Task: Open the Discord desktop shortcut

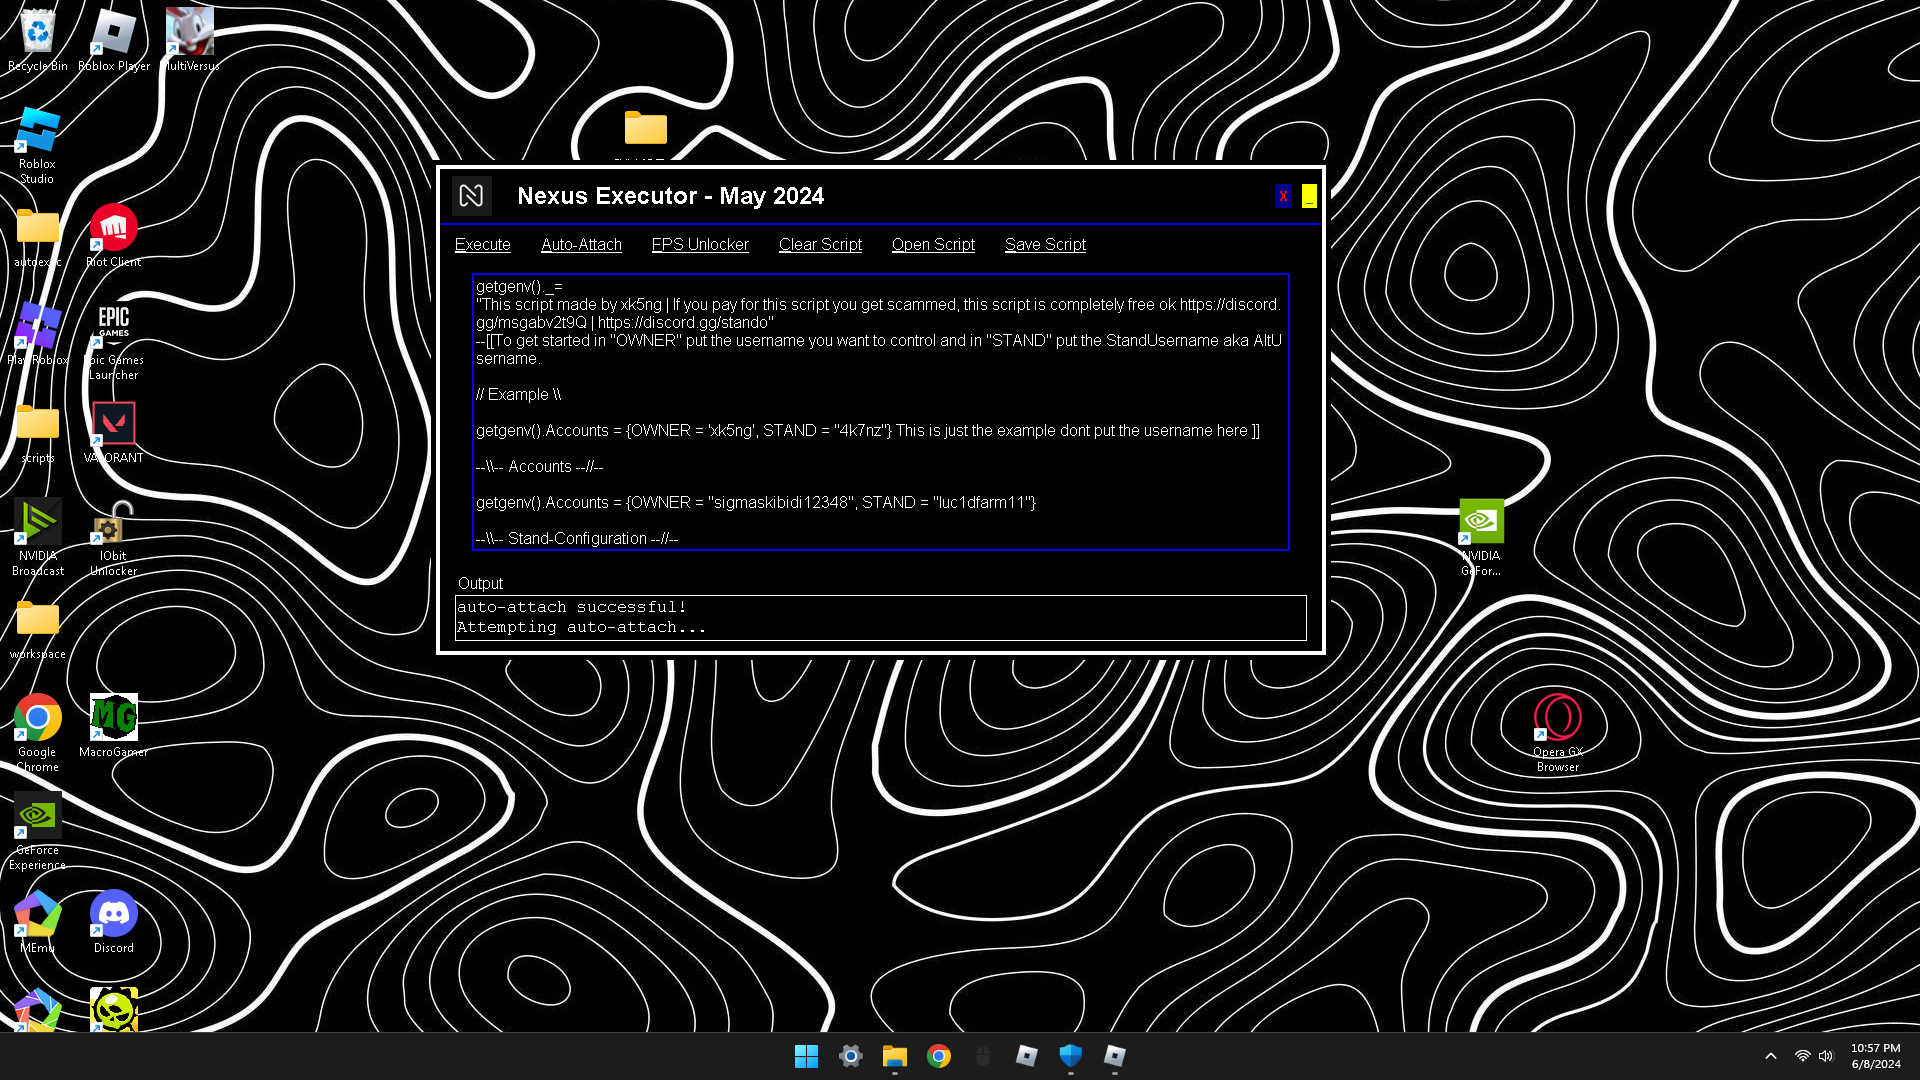Action: click(x=113, y=916)
